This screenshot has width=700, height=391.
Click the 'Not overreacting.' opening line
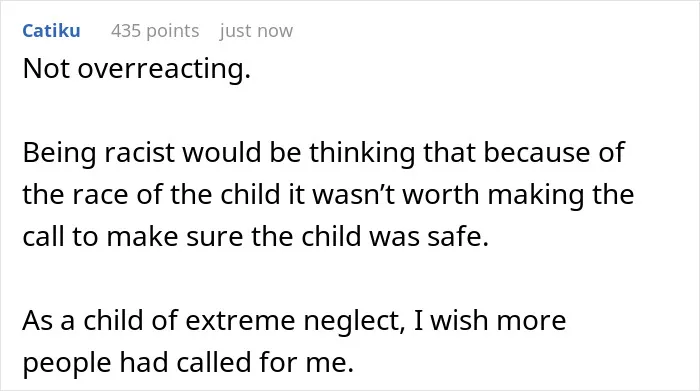coord(137,69)
